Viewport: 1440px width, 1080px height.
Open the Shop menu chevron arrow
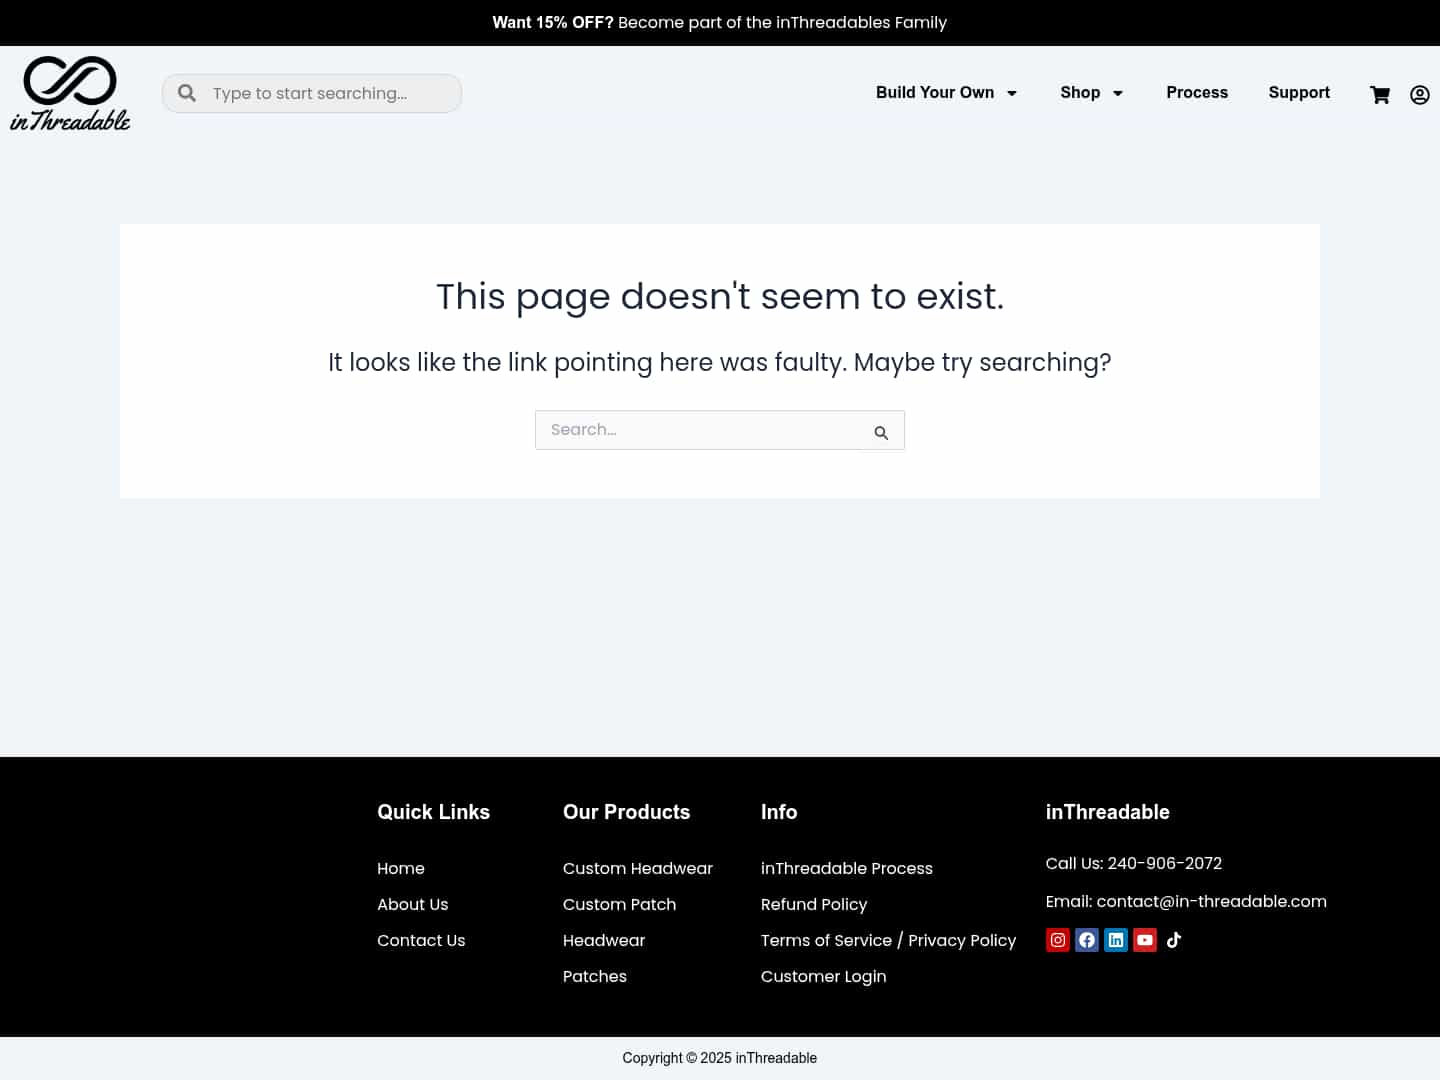click(1119, 94)
